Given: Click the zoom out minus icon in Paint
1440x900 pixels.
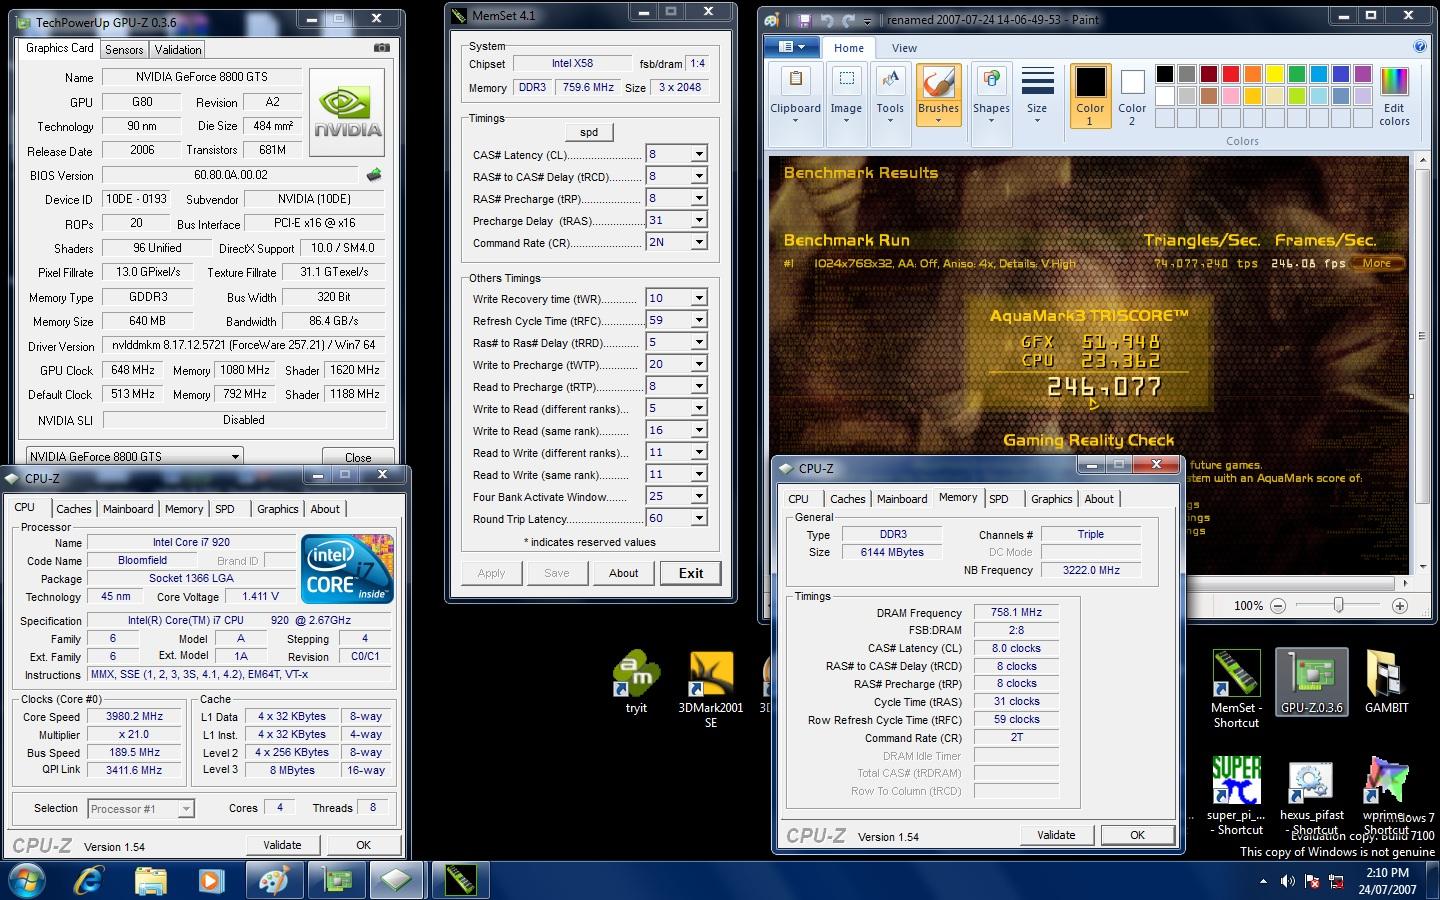Looking at the screenshot, I should 1278,606.
